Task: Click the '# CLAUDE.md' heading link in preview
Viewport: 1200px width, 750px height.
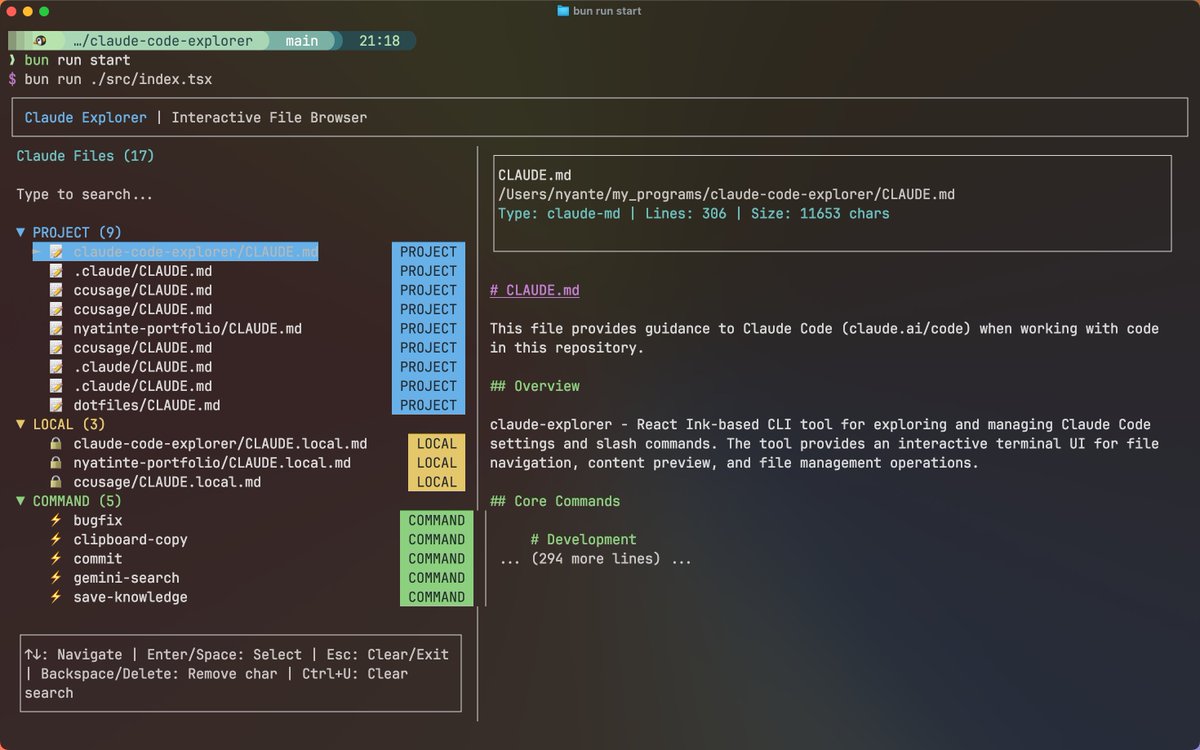Action: coord(534,290)
